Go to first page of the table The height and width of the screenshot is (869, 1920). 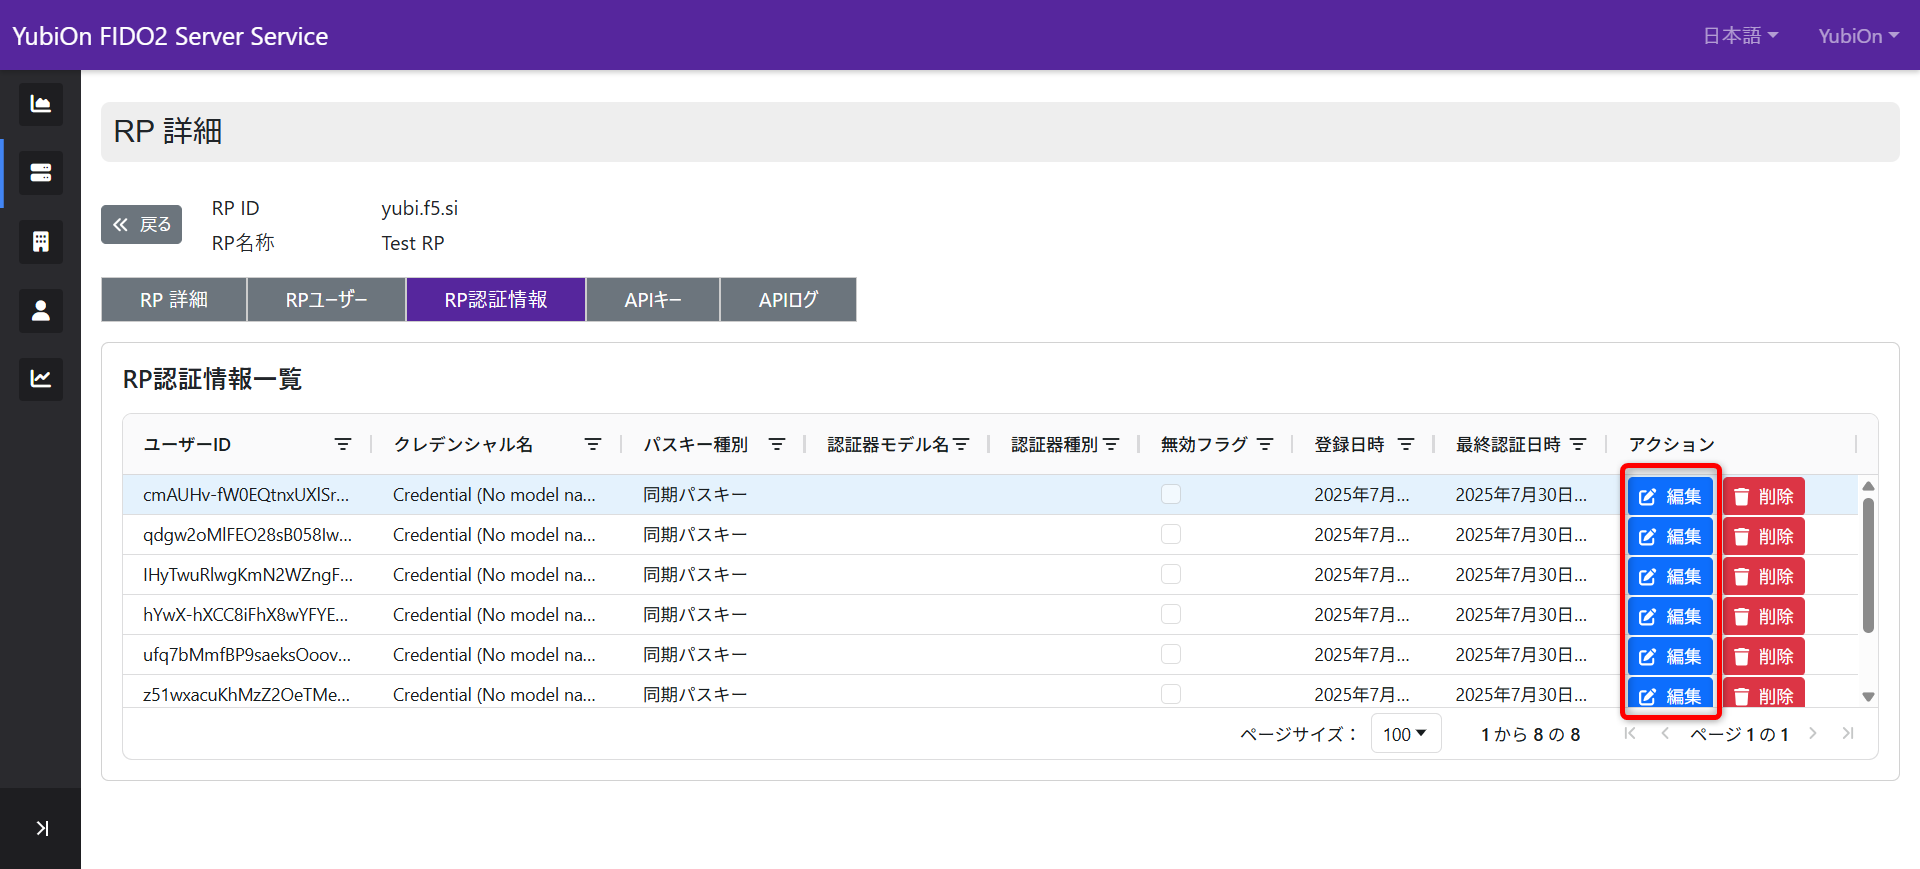coord(1630,734)
